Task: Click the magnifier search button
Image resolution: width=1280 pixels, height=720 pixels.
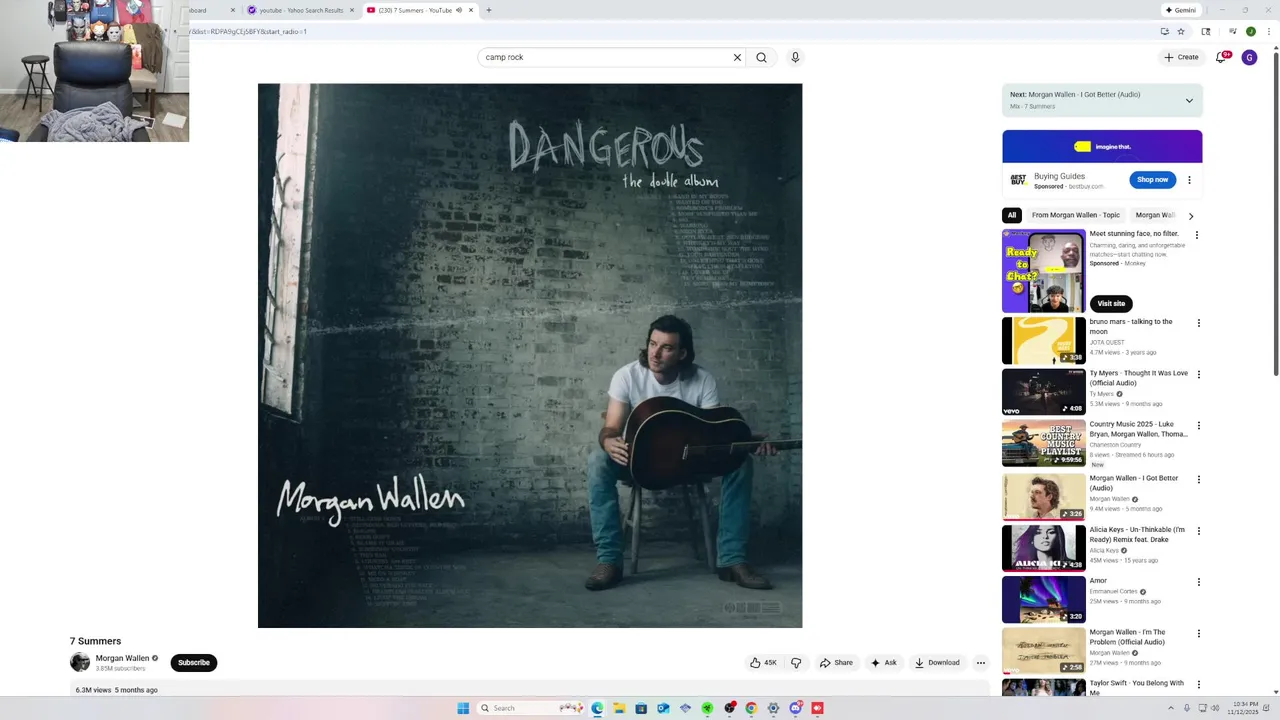Action: pos(761,58)
